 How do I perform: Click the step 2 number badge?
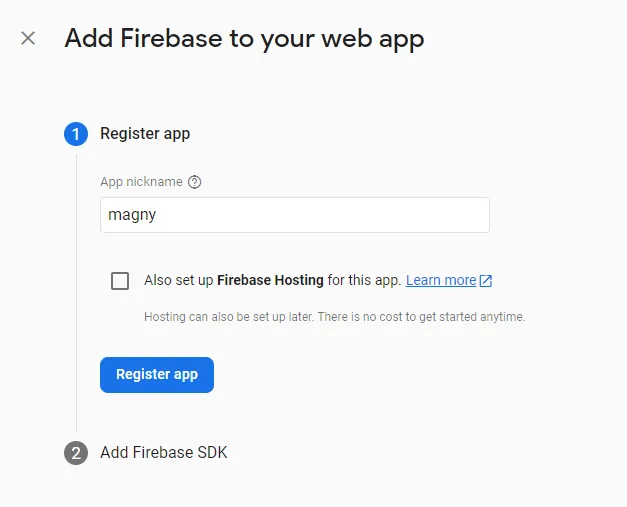click(76, 453)
